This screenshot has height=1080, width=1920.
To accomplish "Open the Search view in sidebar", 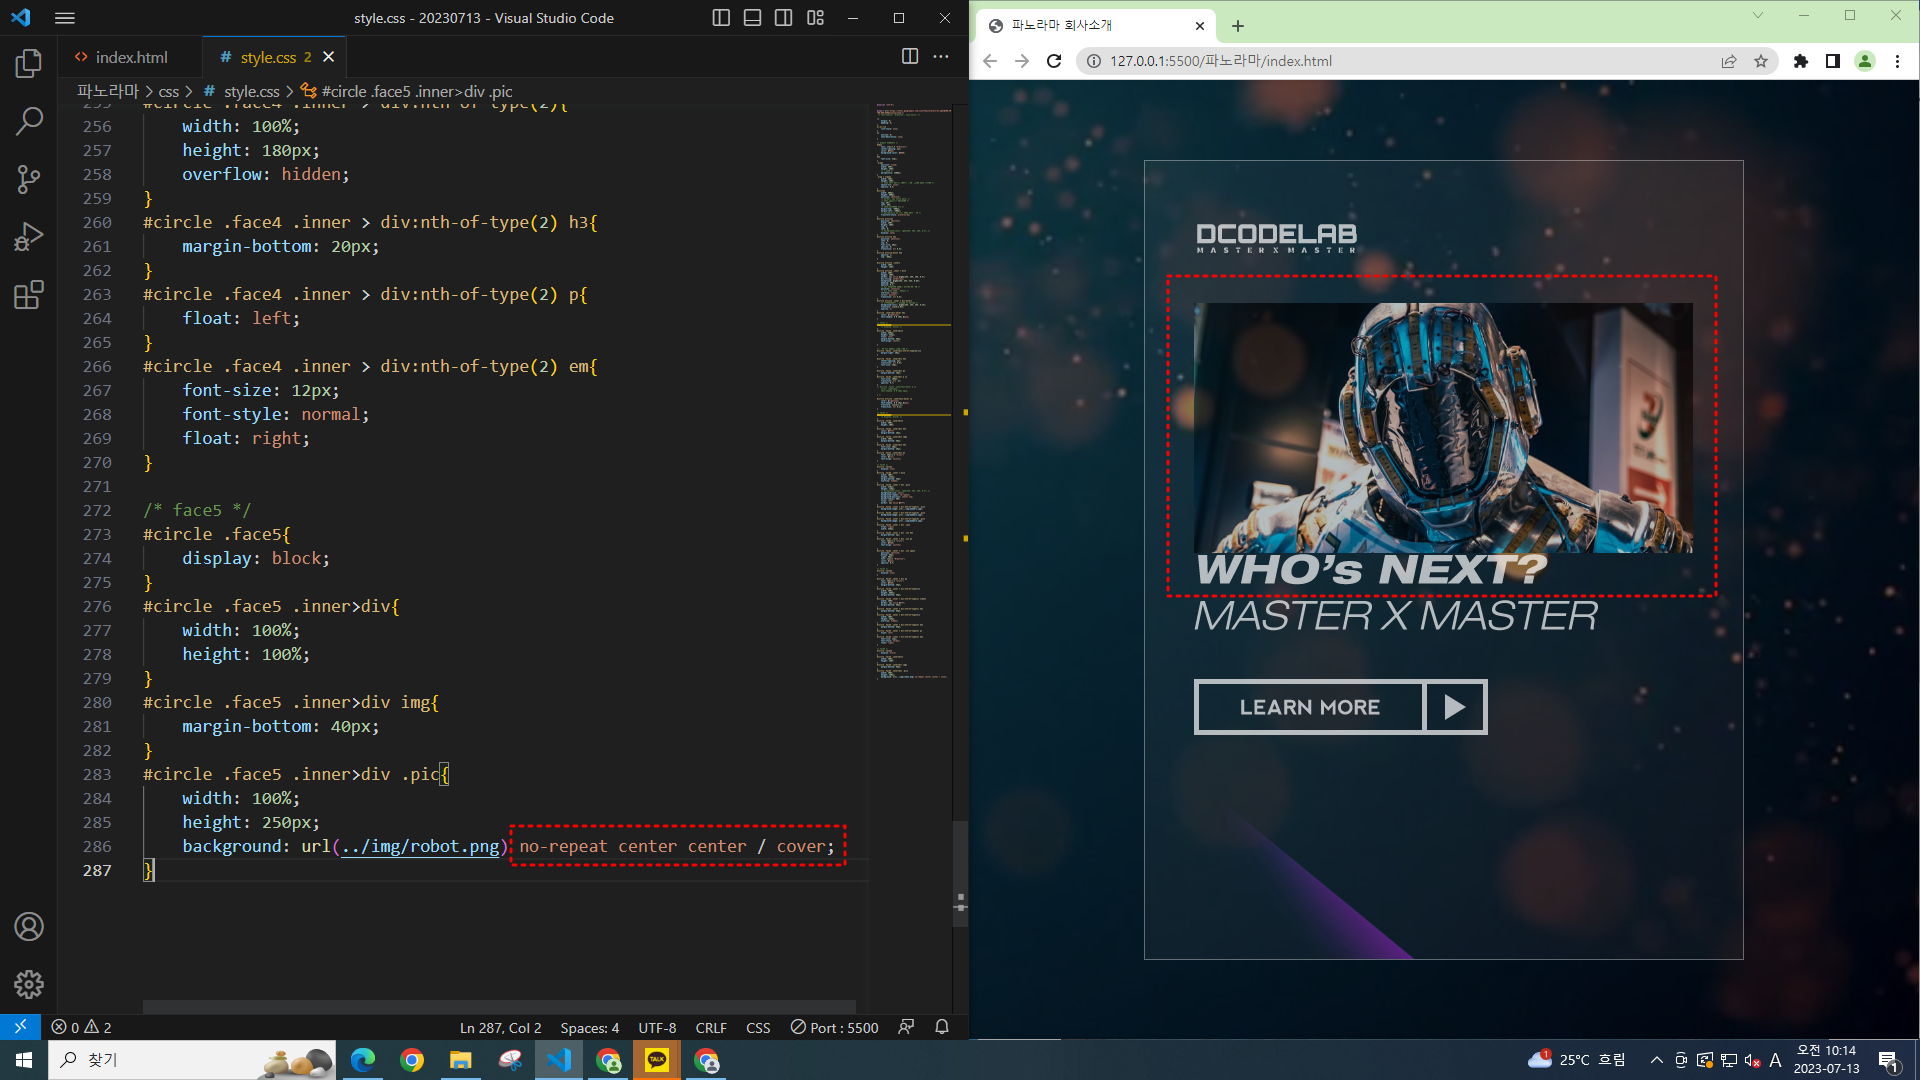I will pos(29,122).
